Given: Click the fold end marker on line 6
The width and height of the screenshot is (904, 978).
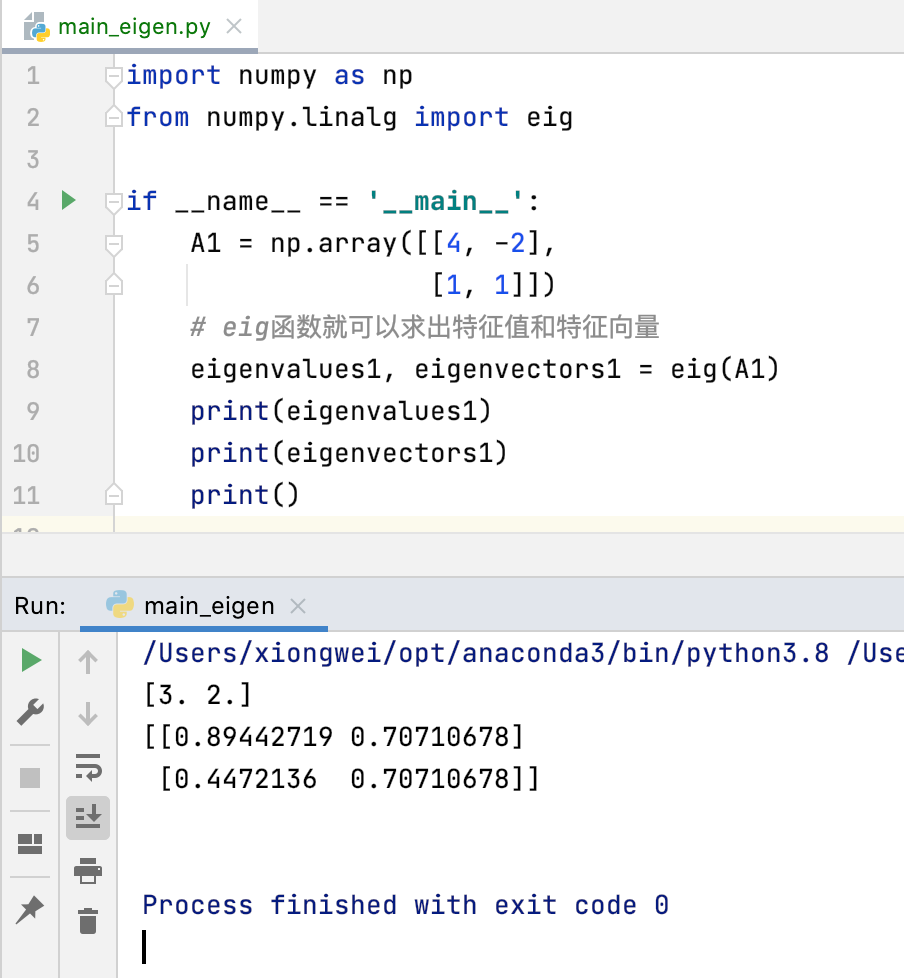Looking at the screenshot, I should [x=114, y=285].
